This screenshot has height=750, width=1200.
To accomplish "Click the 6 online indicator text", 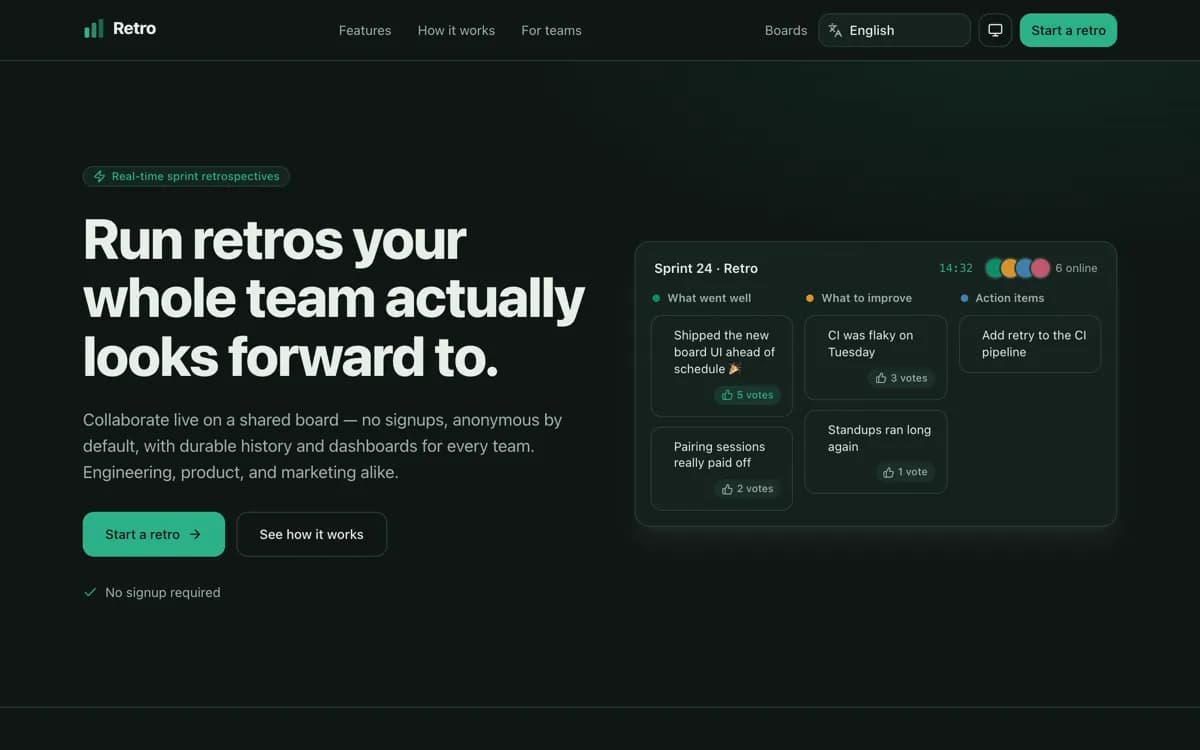I will (x=1076, y=268).
